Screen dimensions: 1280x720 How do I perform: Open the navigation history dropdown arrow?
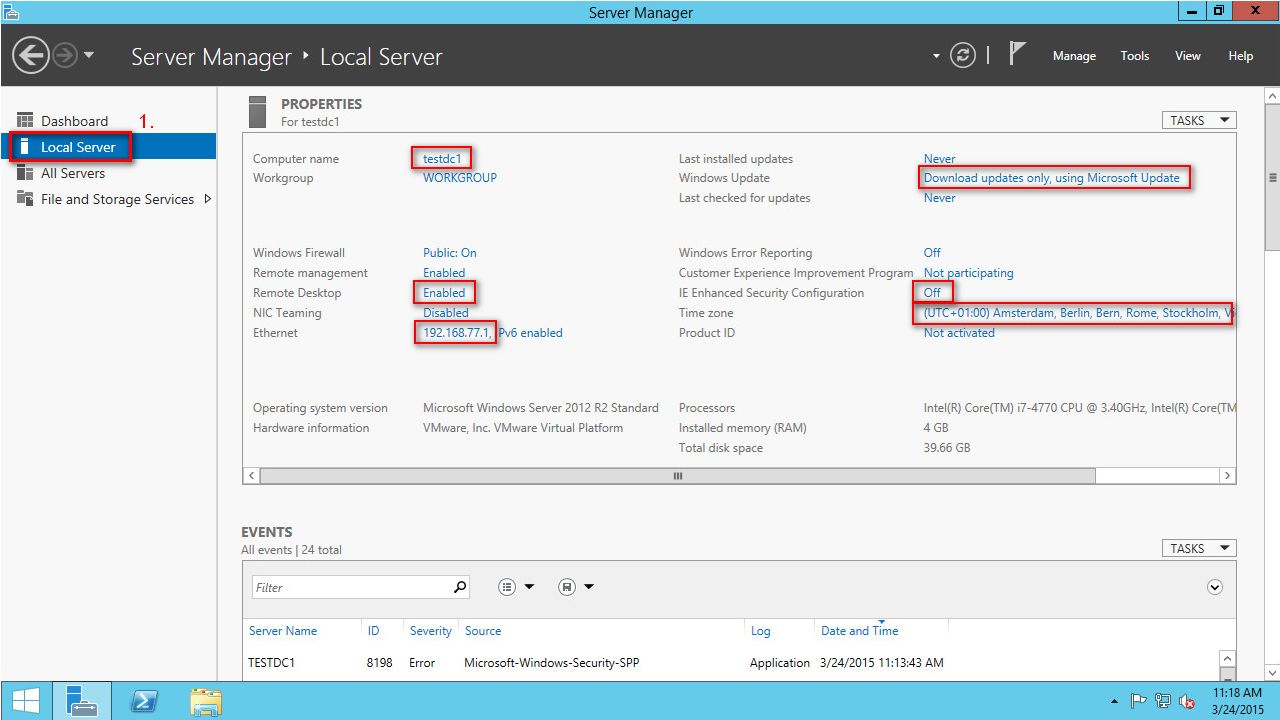click(x=89, y=55)
